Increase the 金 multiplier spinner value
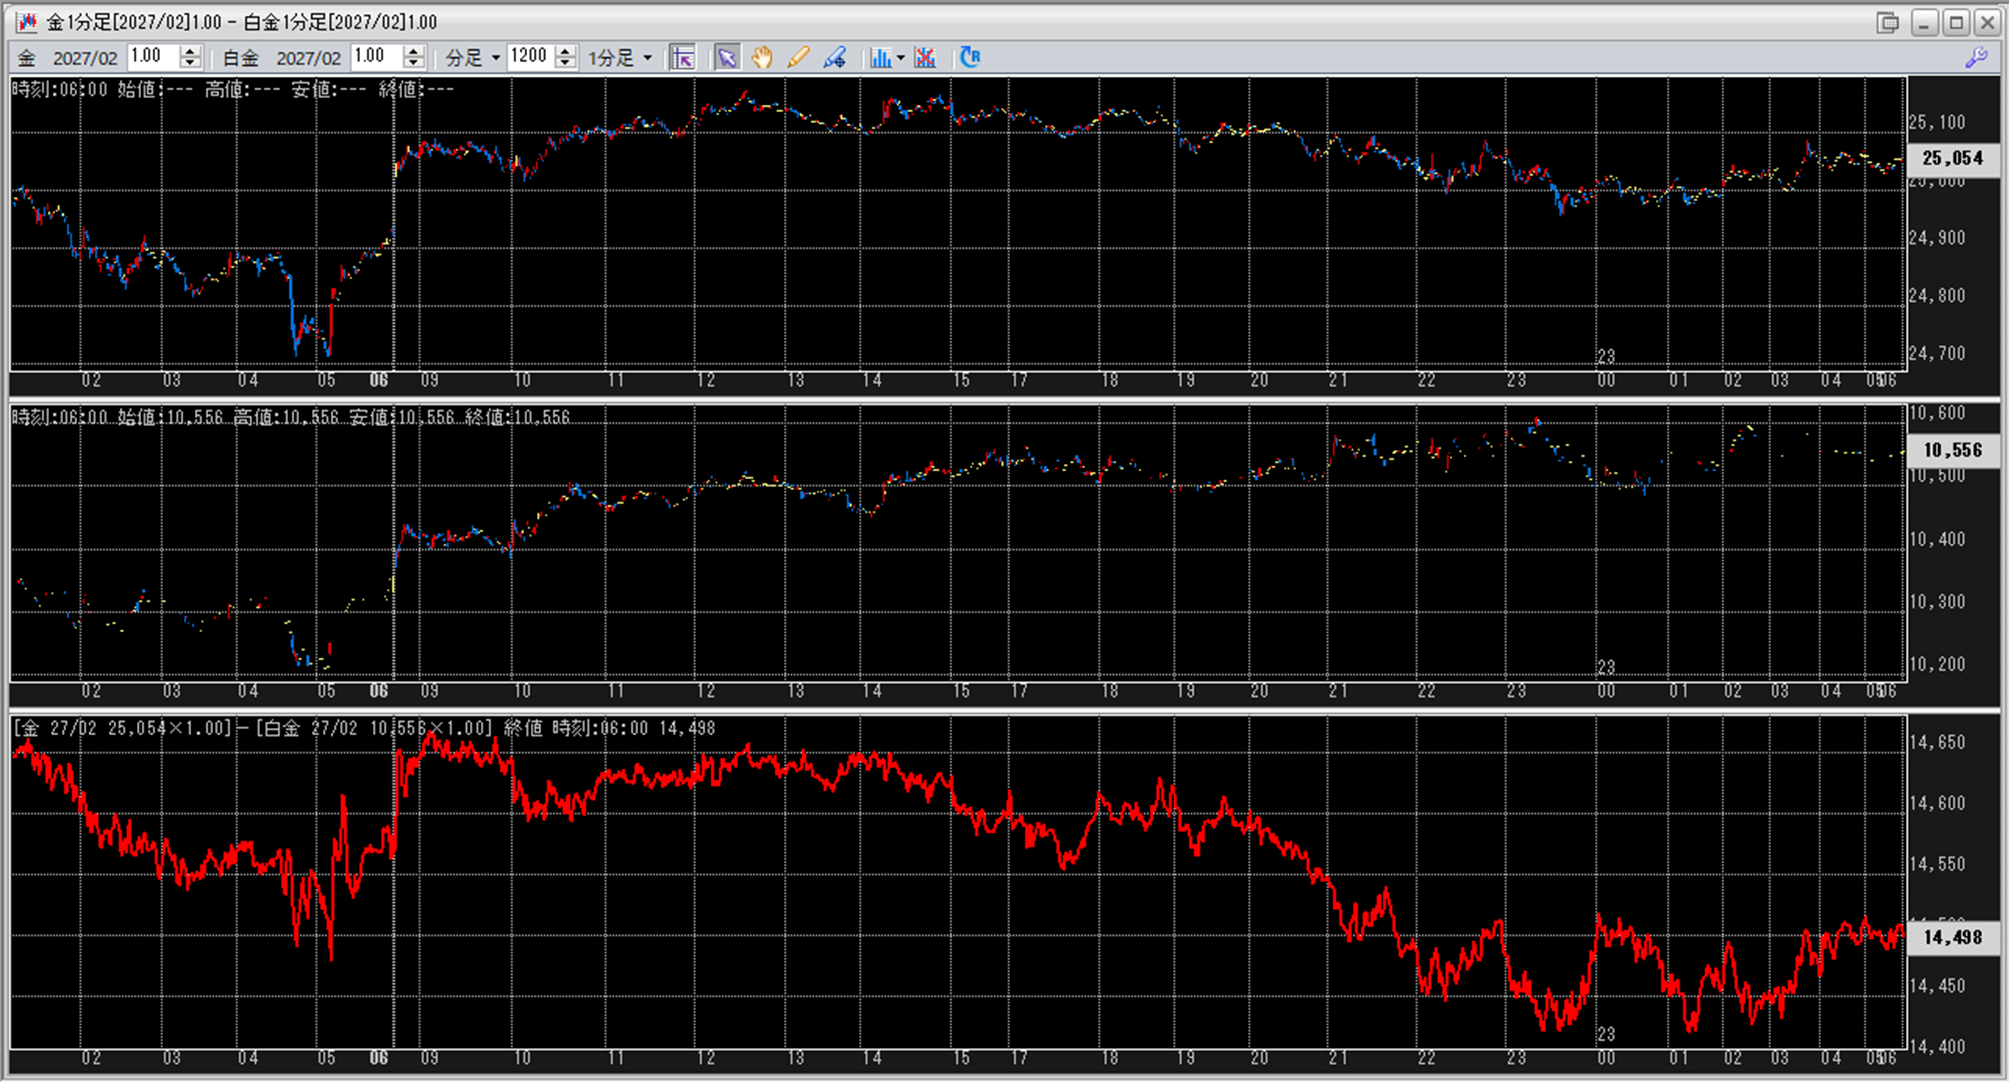This screenshot has width=2009, height=1083. coord(190,51)
